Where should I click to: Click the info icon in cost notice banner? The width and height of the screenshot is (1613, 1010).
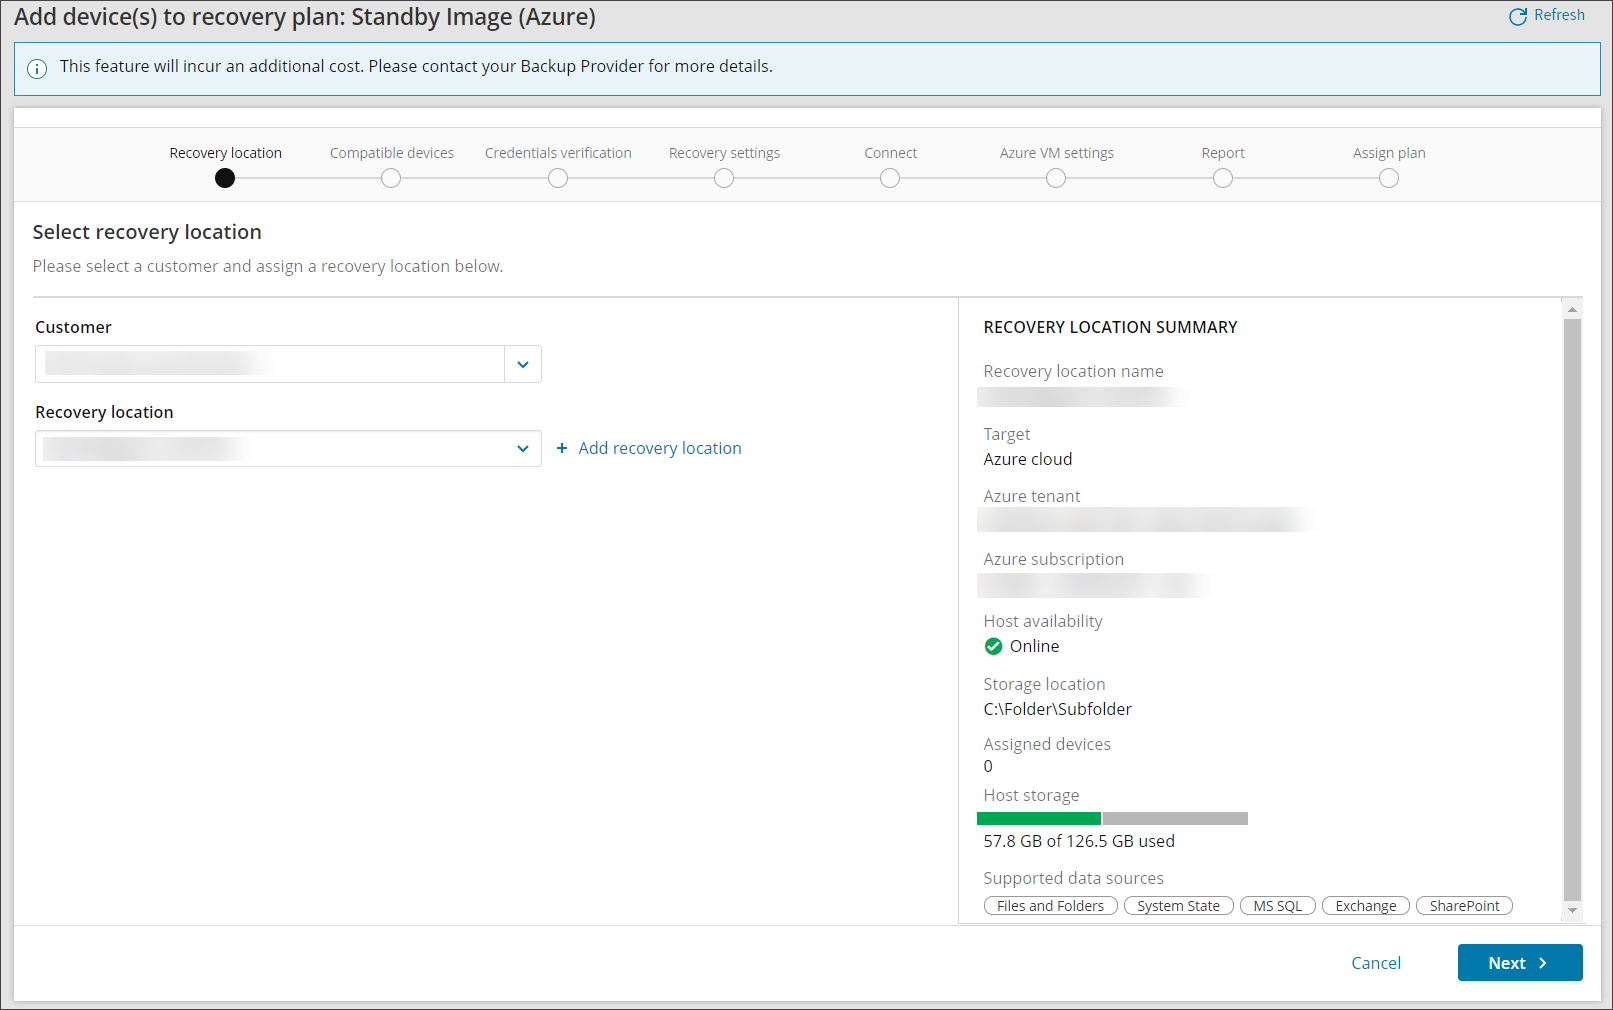37,68
